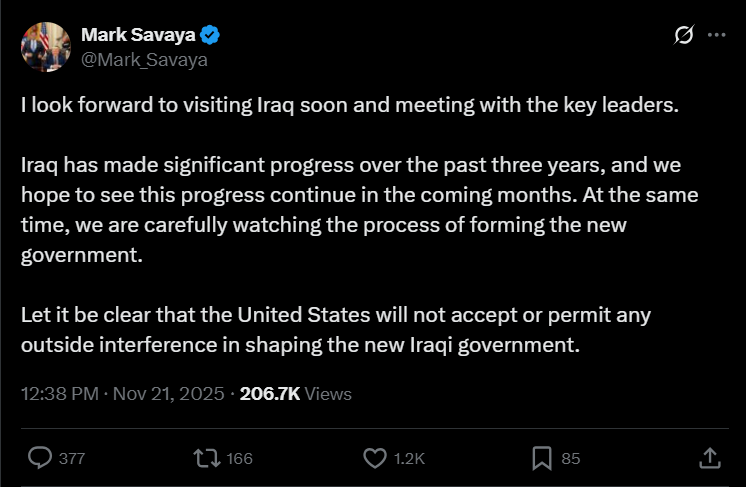Click the 85 bookmarks count

coord(571,459)
